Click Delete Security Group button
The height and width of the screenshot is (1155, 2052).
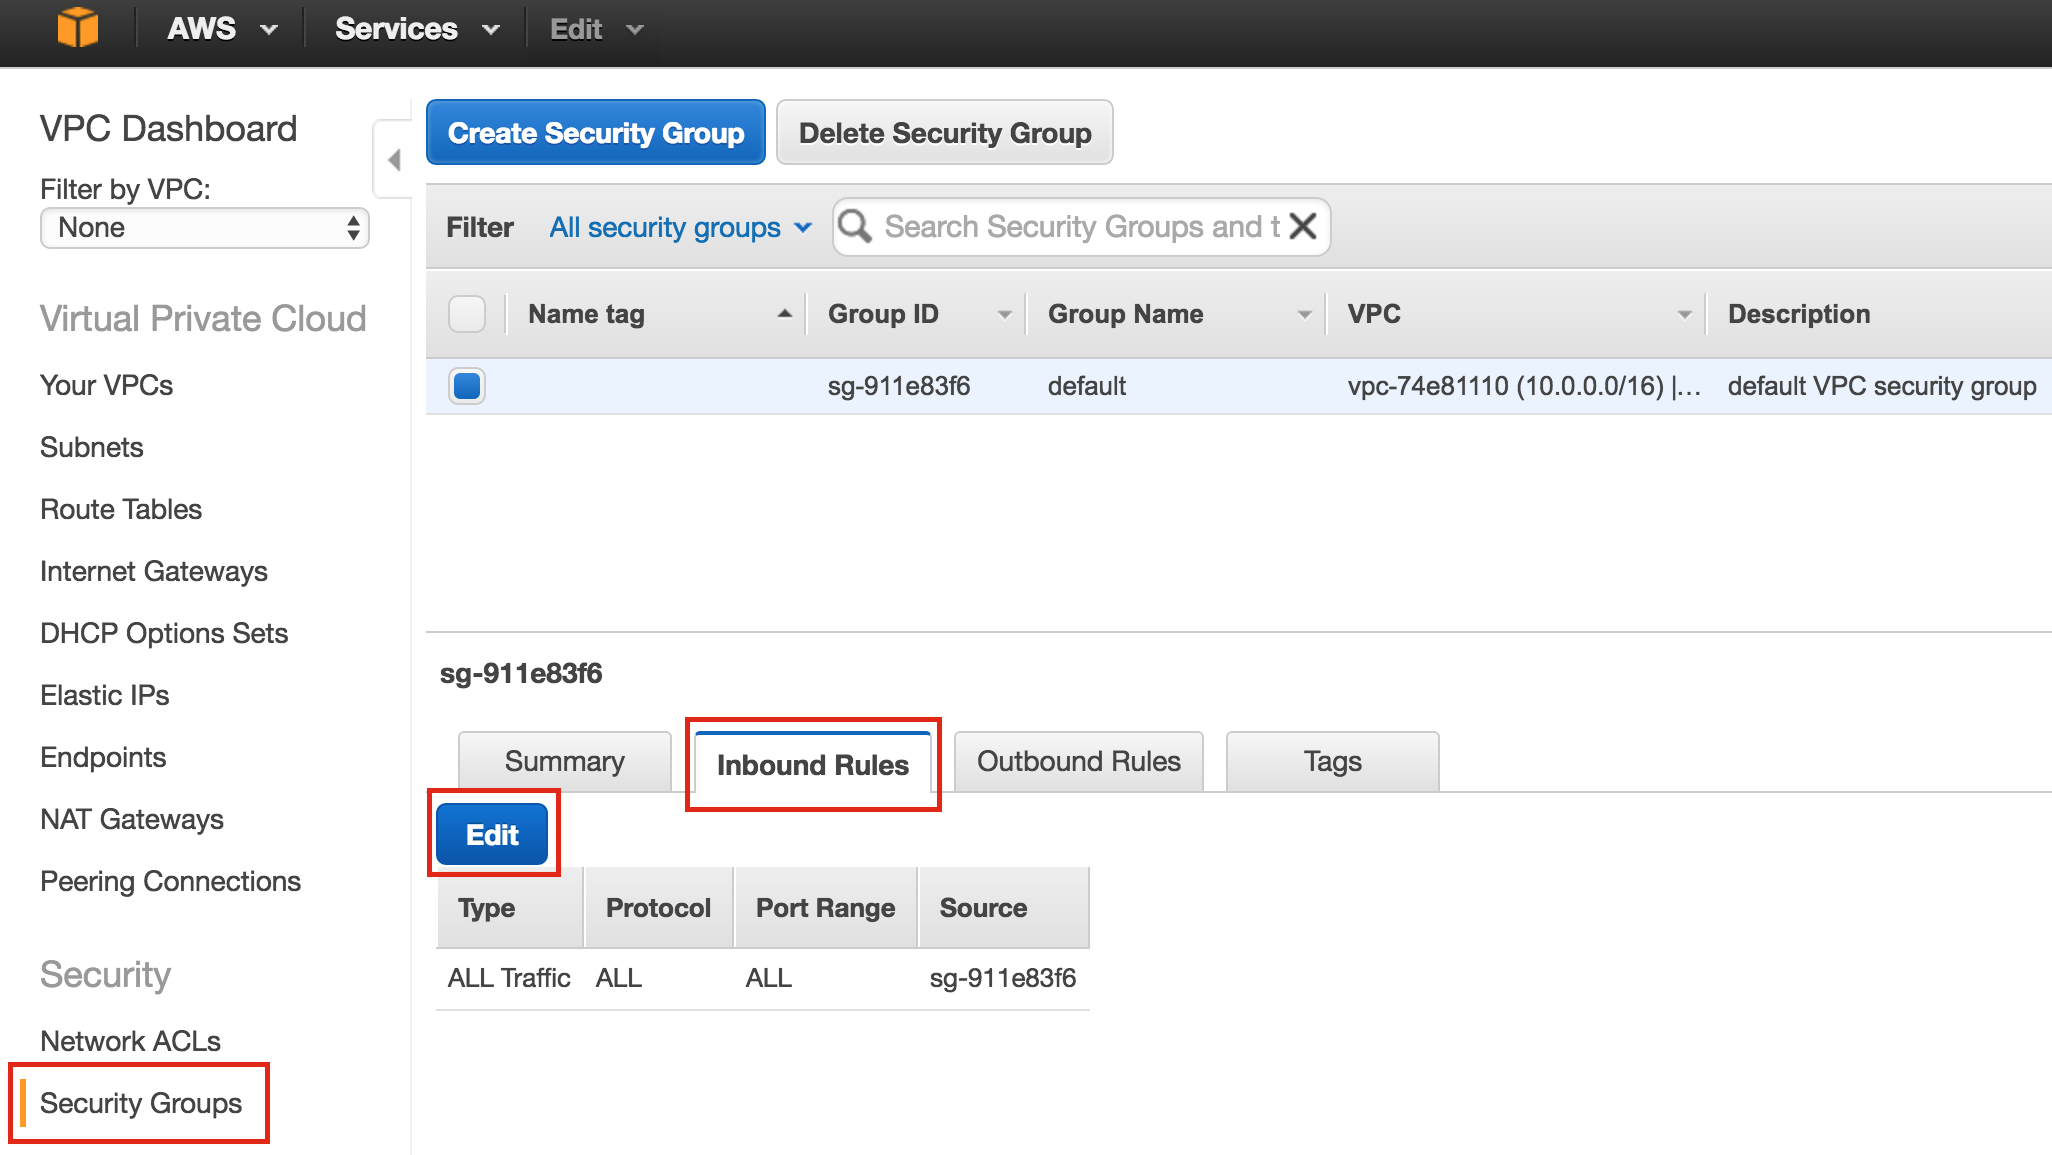point(945,132)
